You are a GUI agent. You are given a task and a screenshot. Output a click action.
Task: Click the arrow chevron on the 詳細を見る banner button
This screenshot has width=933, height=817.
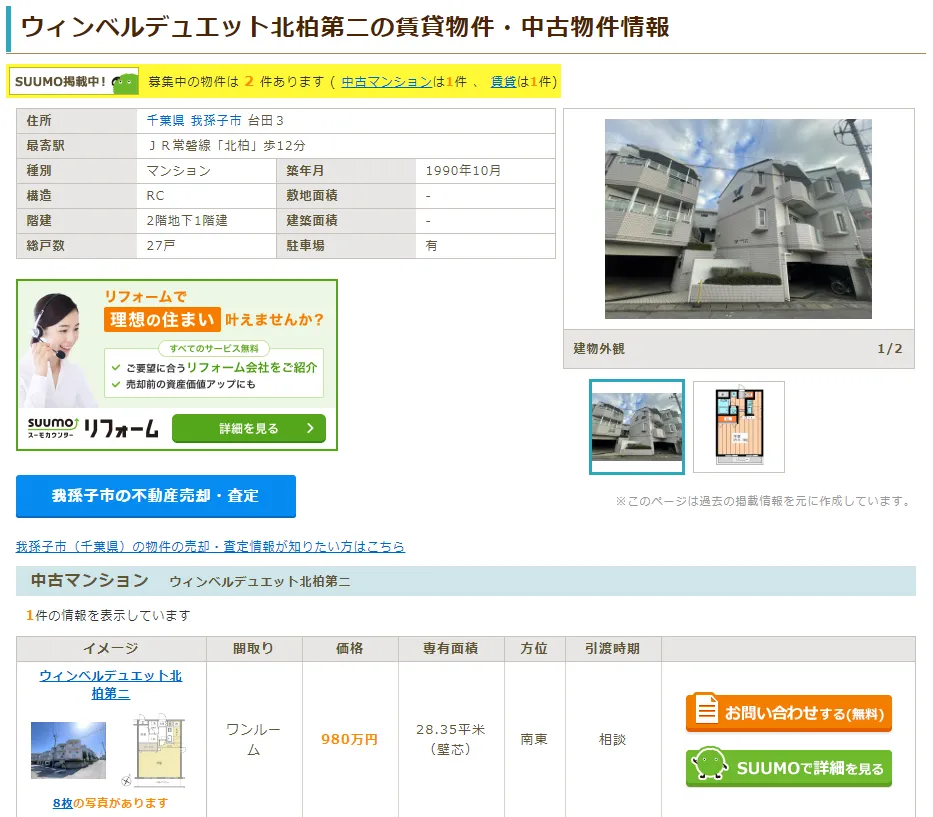point(310,428)
